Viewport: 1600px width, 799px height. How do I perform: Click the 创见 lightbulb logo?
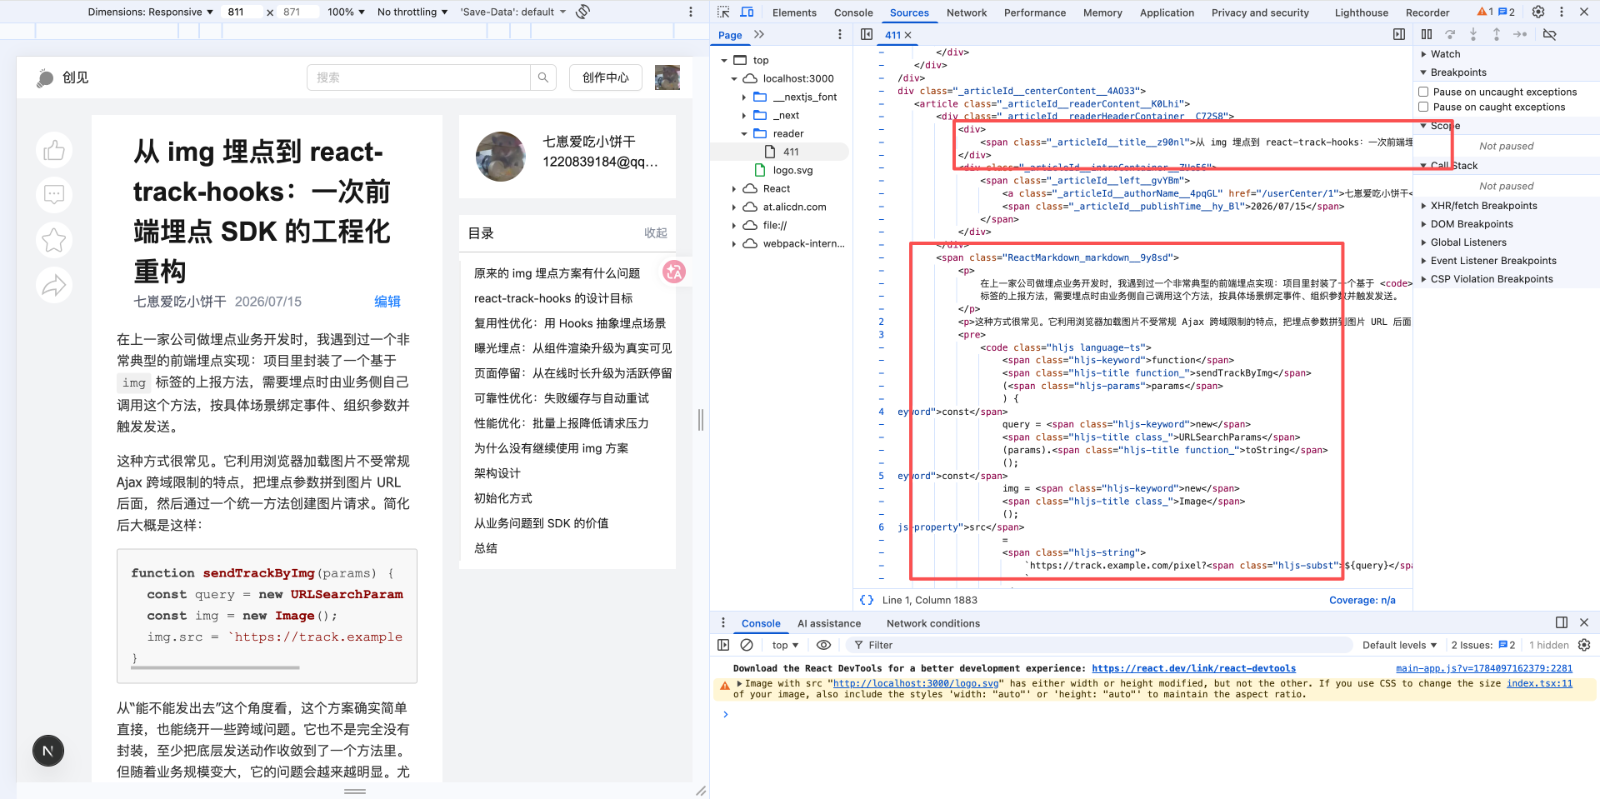45,78
